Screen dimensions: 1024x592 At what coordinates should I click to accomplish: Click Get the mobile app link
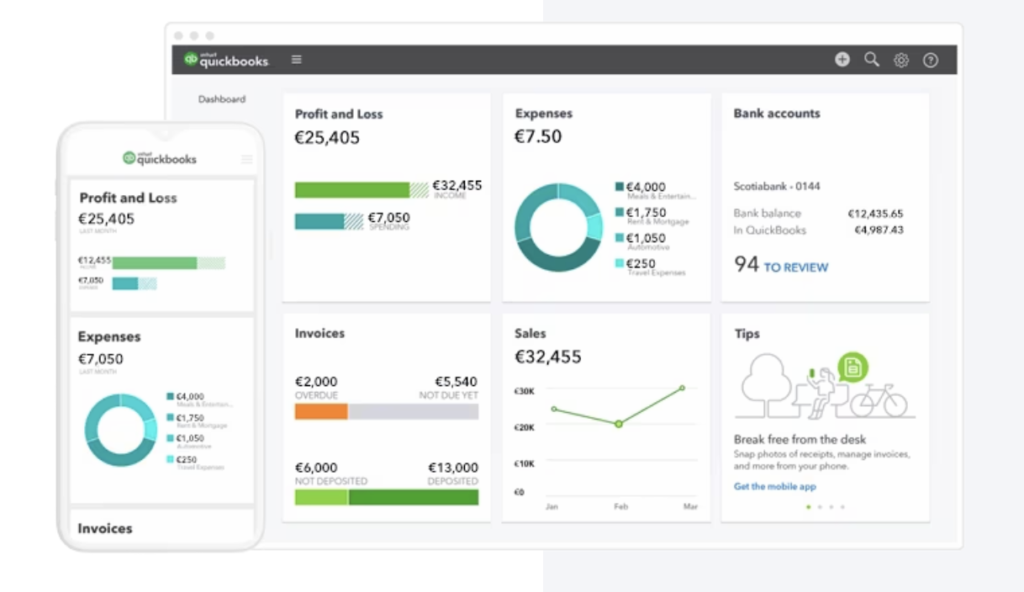tap(775, 486)
